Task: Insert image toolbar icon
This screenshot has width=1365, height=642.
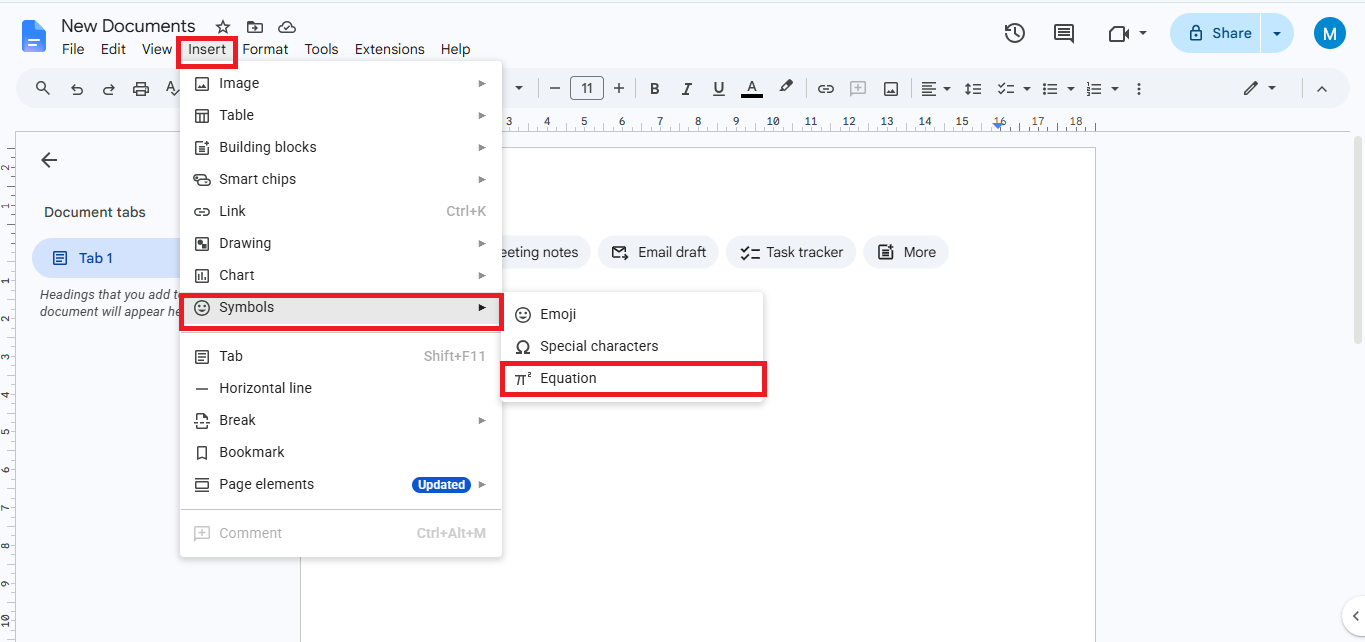Action: (890, 89)
